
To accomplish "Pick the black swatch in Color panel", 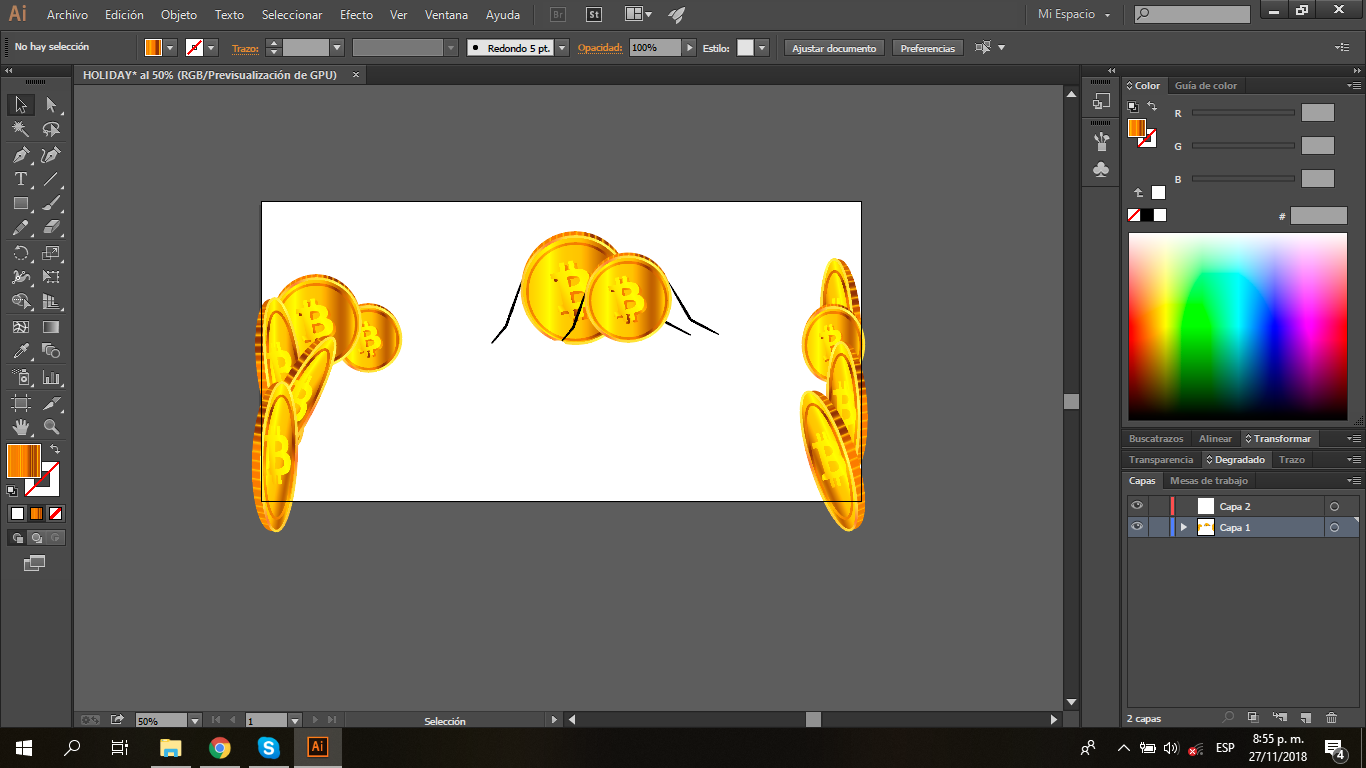I will [1147, 215].
